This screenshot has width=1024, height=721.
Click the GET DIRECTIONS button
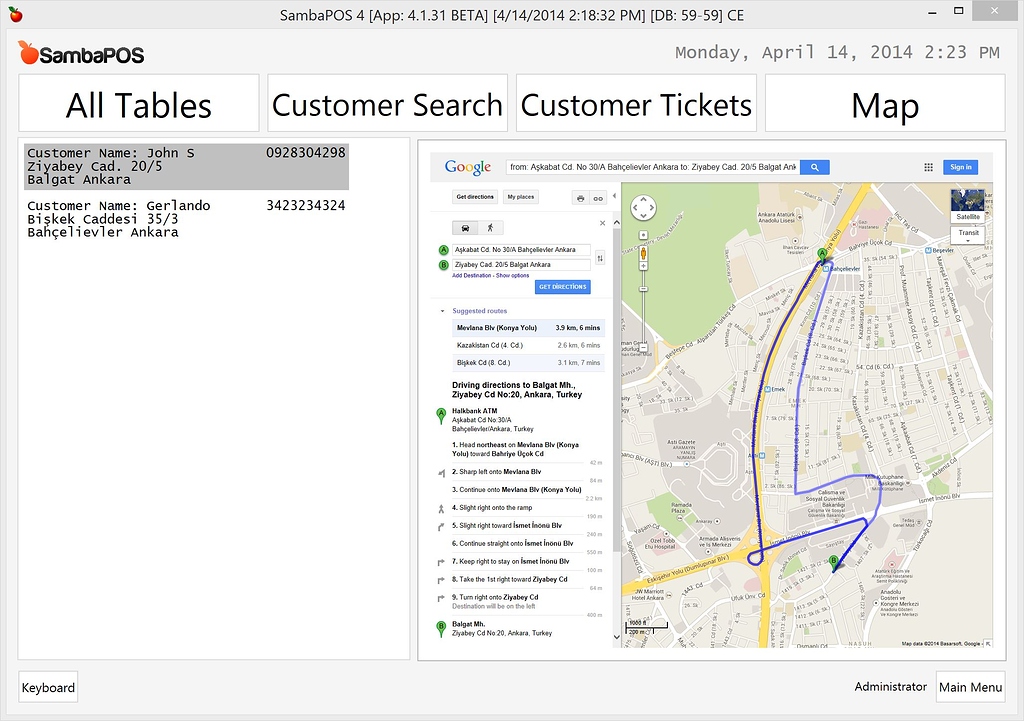coord(563,287)
